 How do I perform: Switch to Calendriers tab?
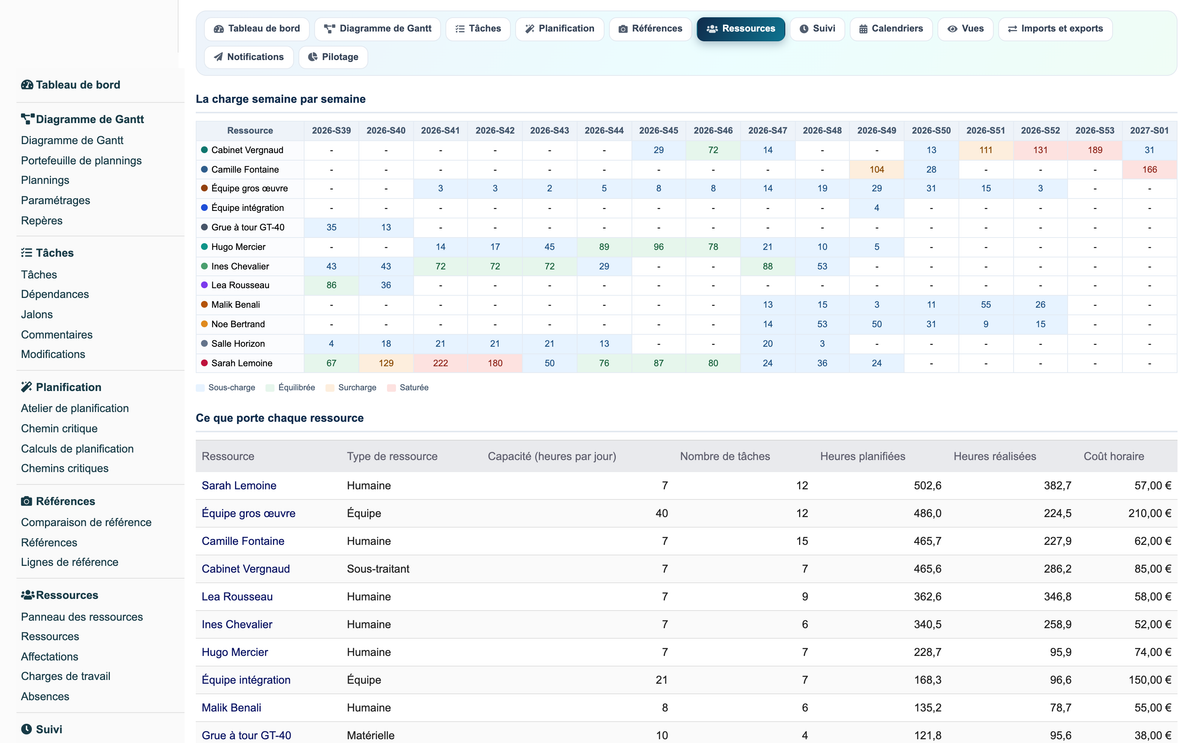point(891,29)
